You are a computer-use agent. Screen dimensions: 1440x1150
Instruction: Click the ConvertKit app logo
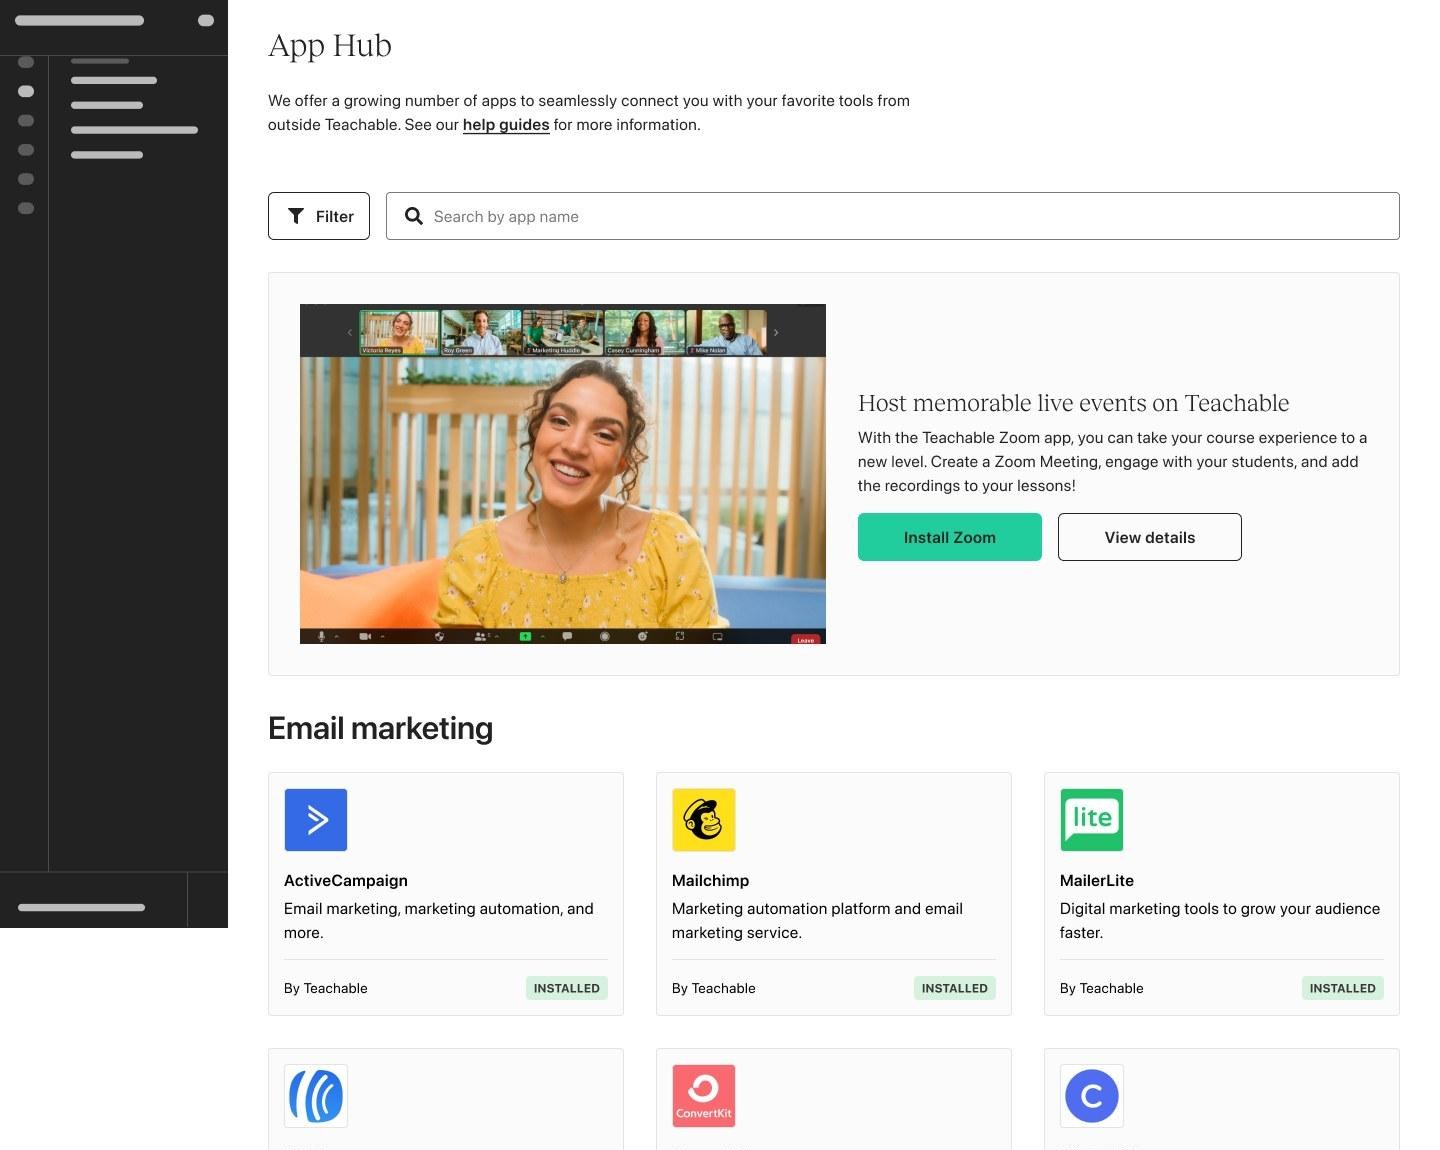[x=704, y=1096]
